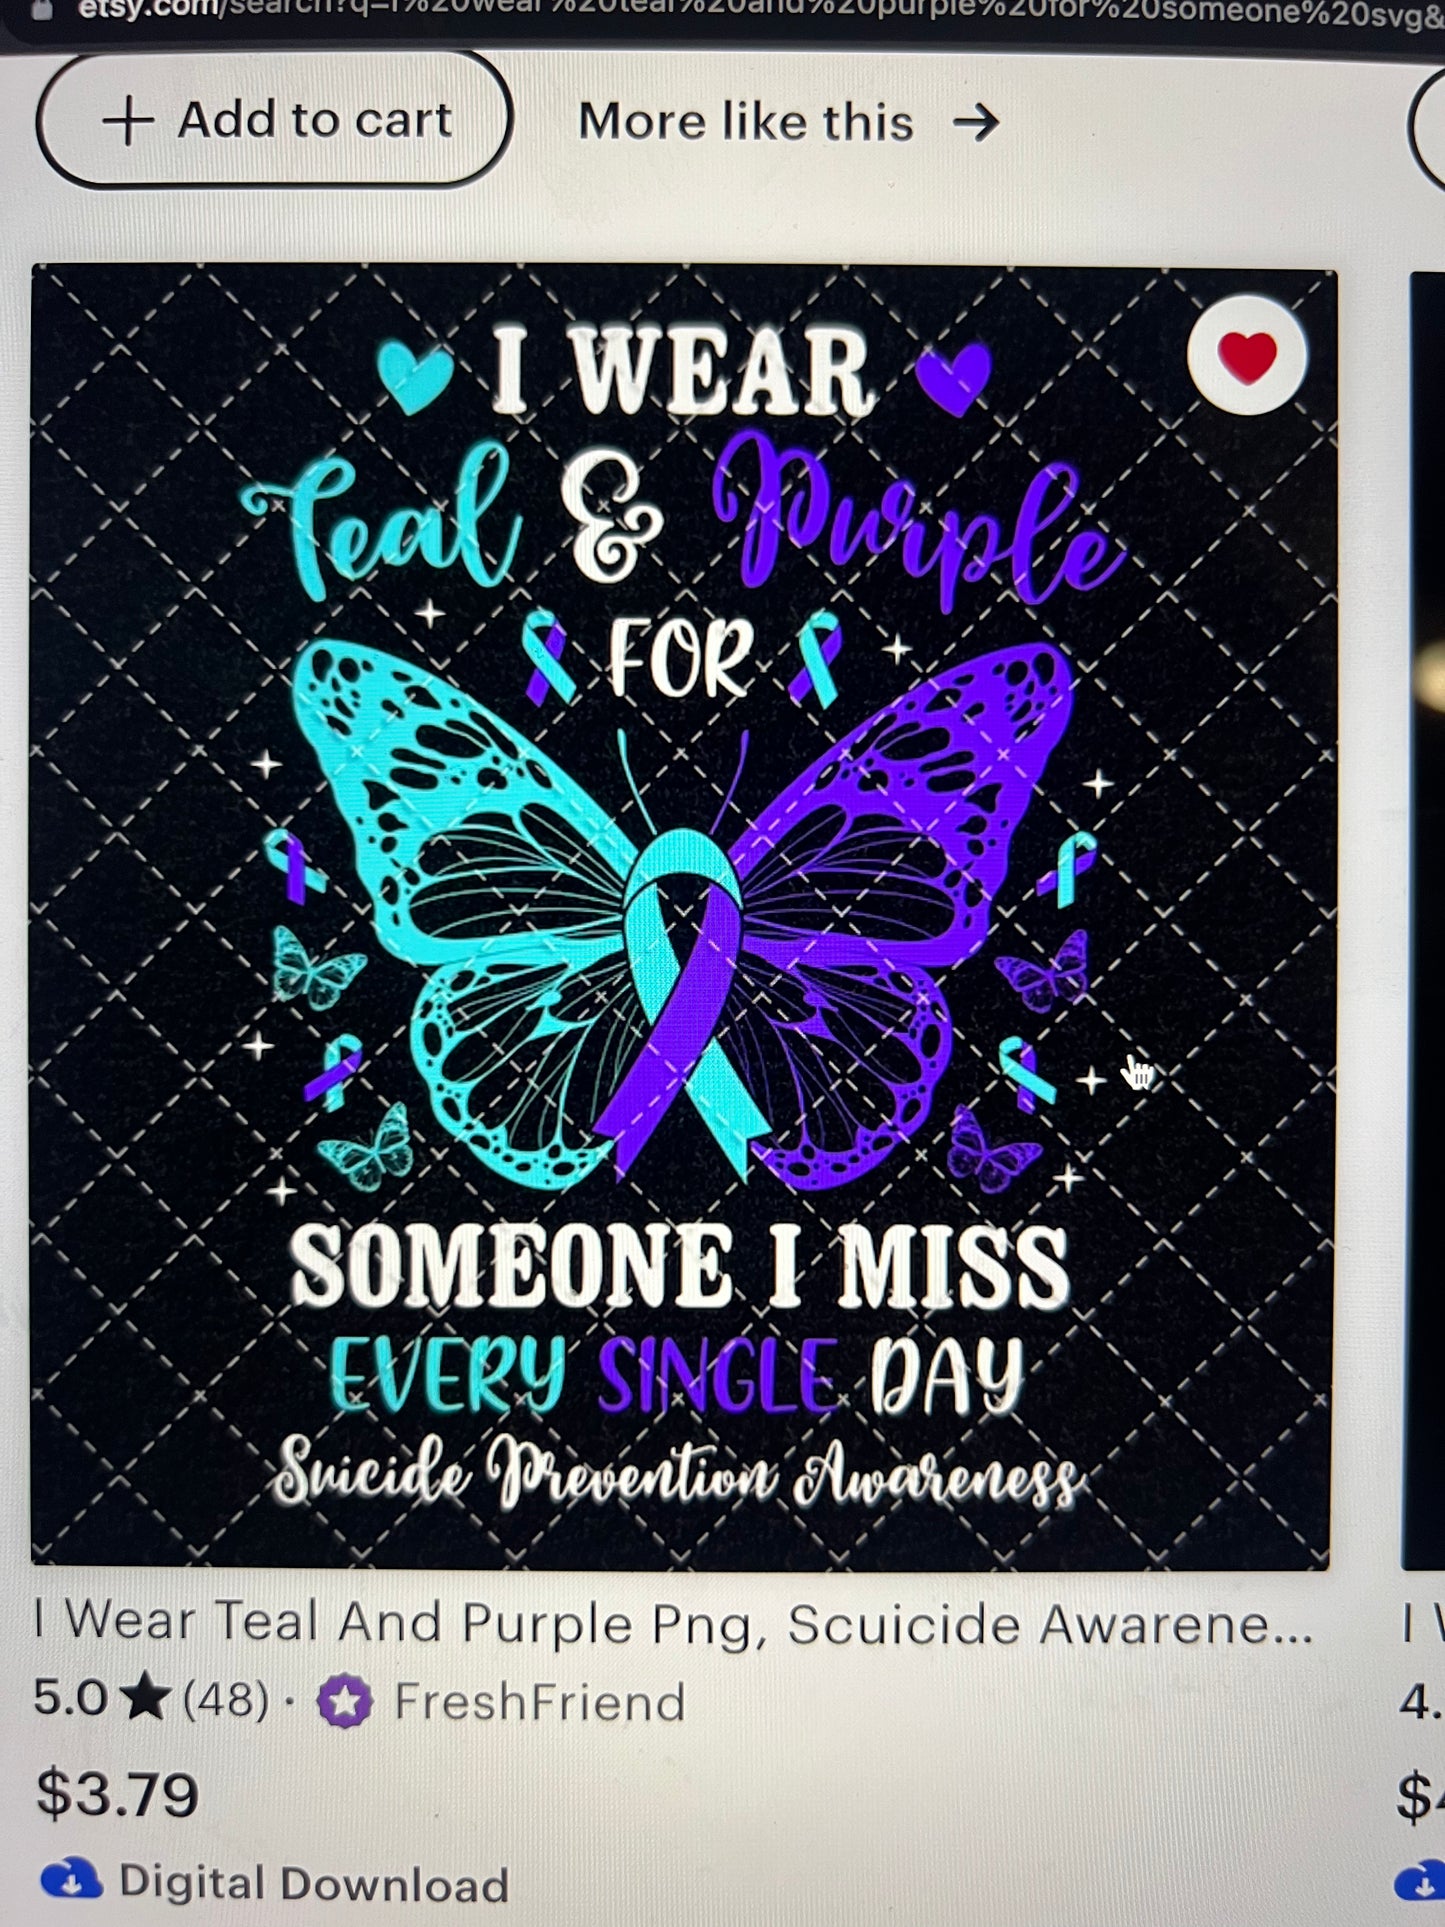Toggle the red heart favorite button
Screen dimensions: 1445x1927
[1246, 356]
